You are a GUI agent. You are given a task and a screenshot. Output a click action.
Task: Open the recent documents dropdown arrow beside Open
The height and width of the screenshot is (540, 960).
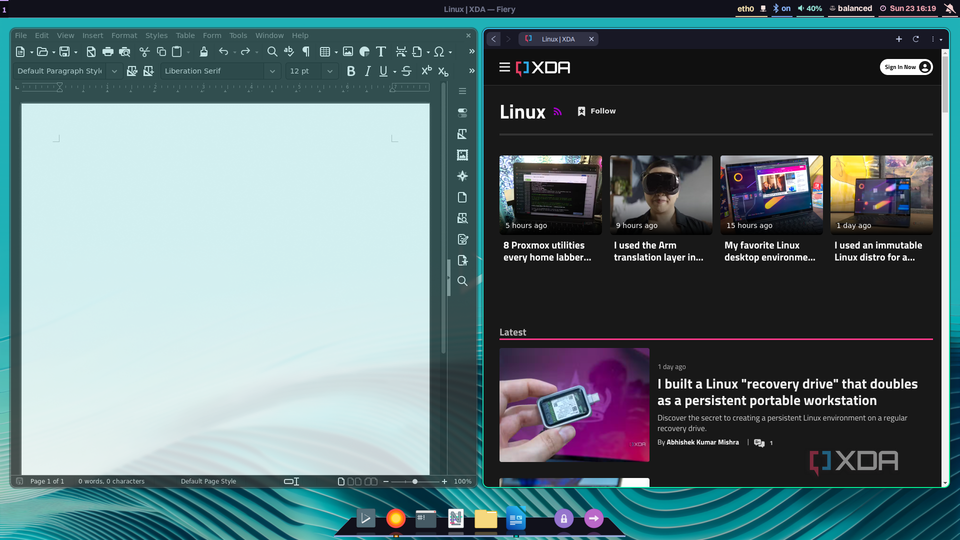point(53,52)
